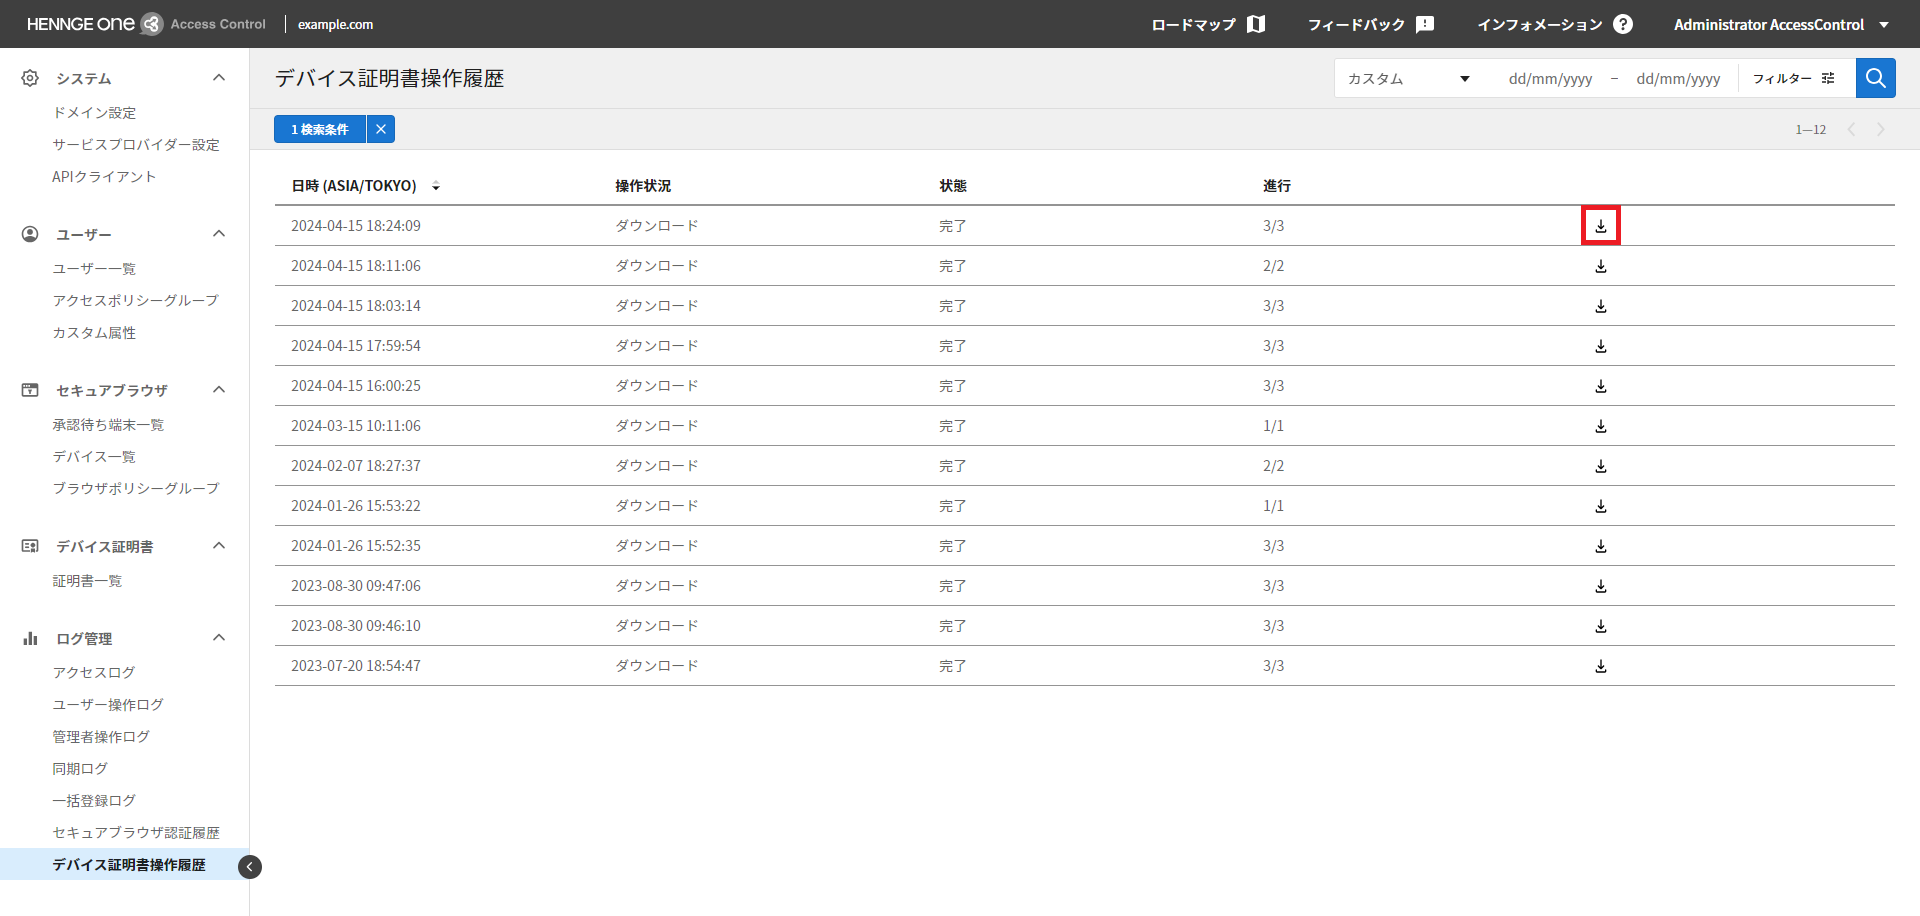Click the start date dd/mm/yyyy field
The height and width of the screenshot is (916, 1920).
coord(1550,79)
